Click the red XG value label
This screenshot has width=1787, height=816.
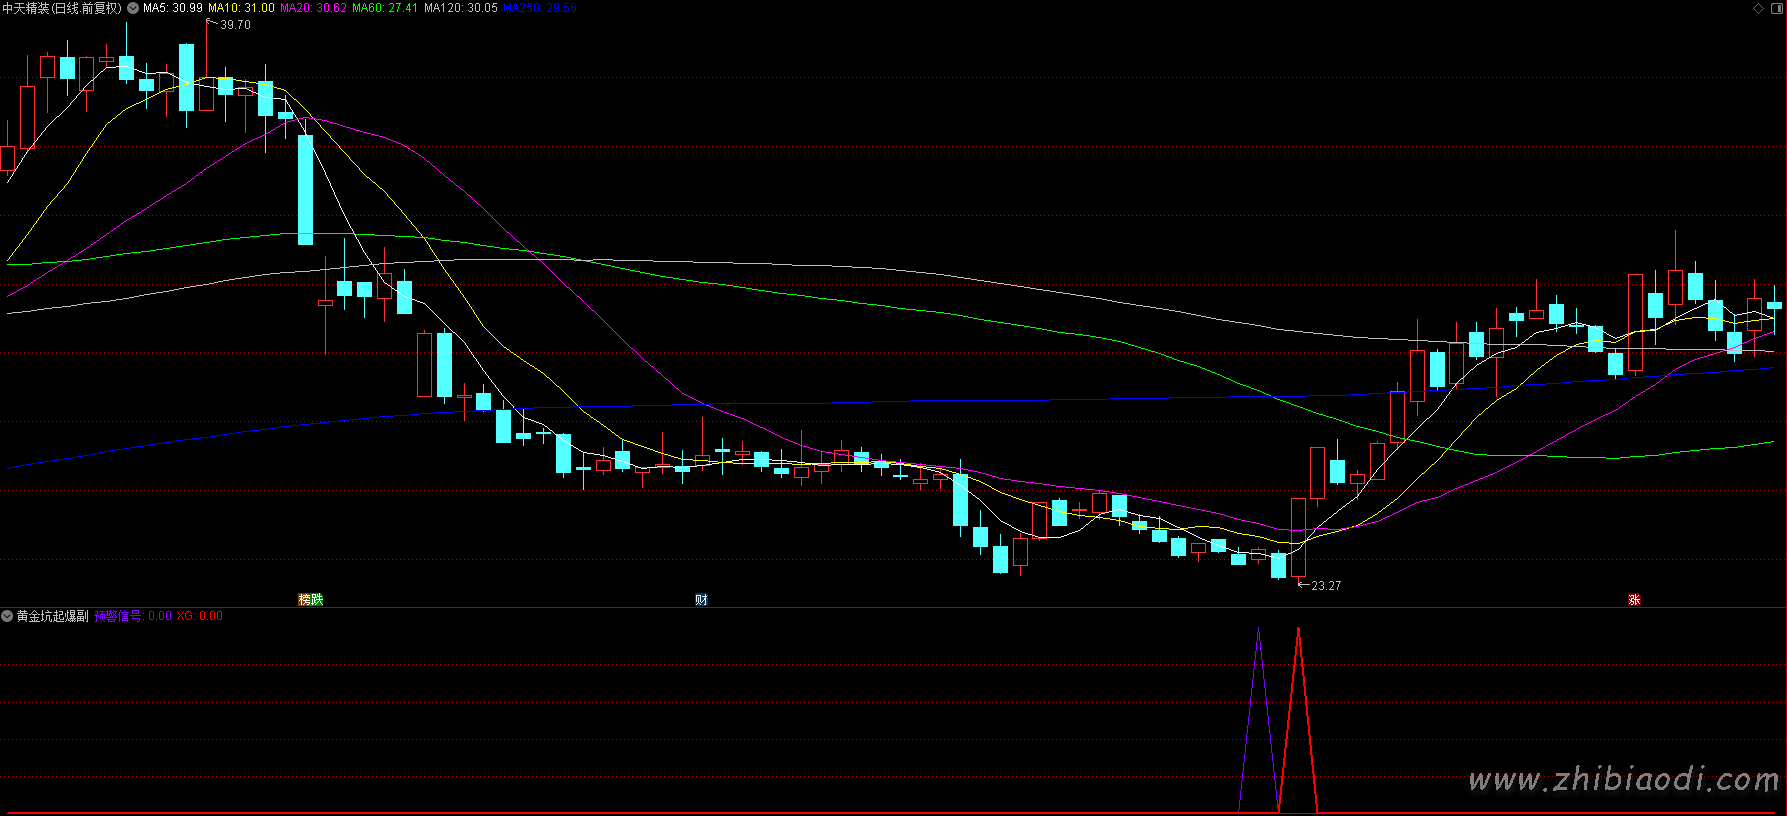199,617
